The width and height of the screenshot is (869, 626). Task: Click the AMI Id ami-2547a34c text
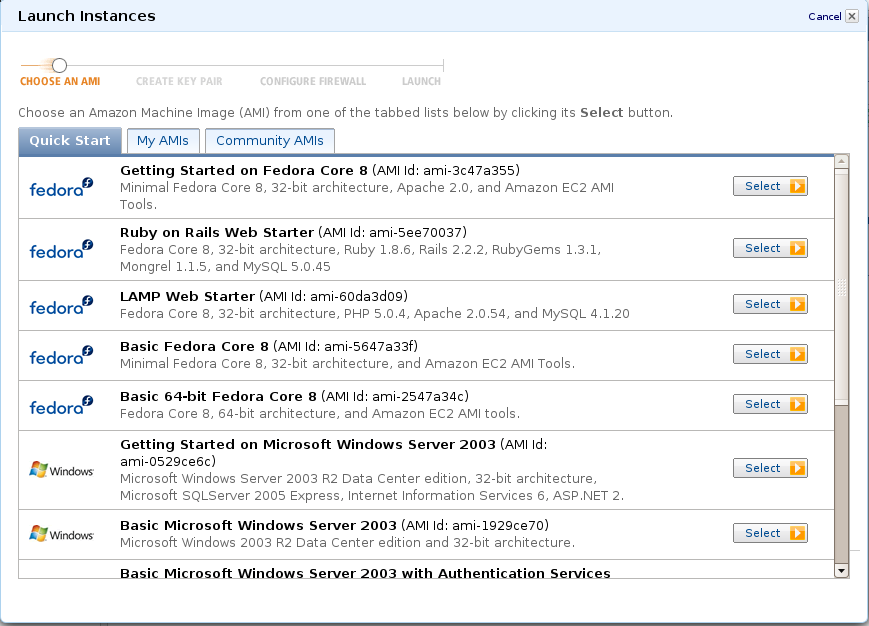(x=395, y=397)
